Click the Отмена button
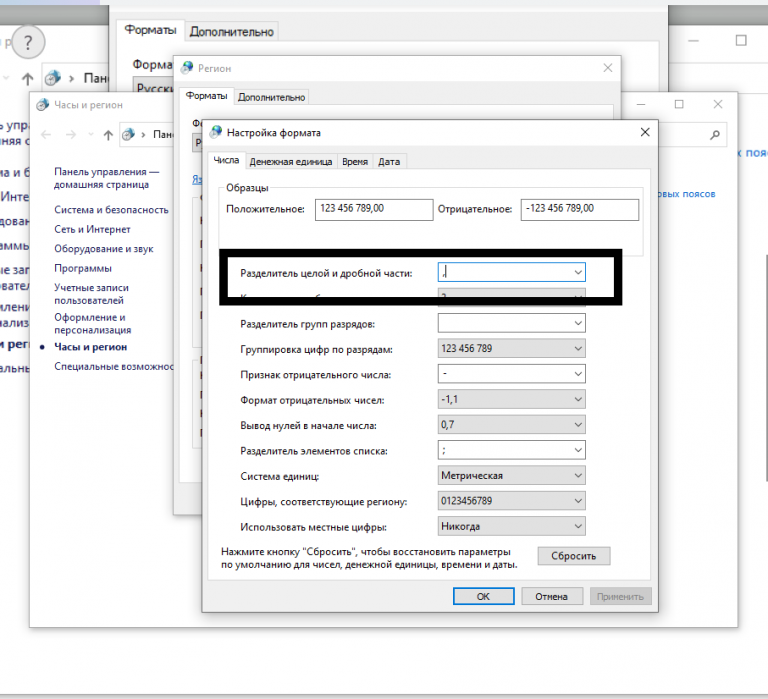Viewport: 768px width, 699px height. click(551, 596)
